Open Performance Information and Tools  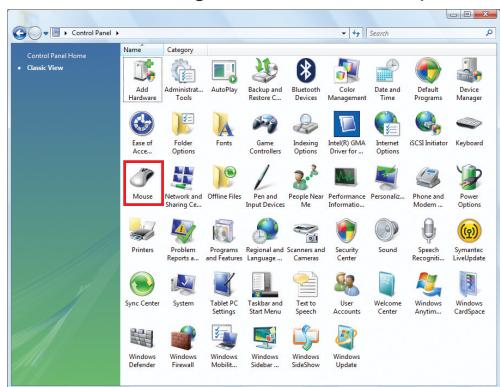point(347,186)
